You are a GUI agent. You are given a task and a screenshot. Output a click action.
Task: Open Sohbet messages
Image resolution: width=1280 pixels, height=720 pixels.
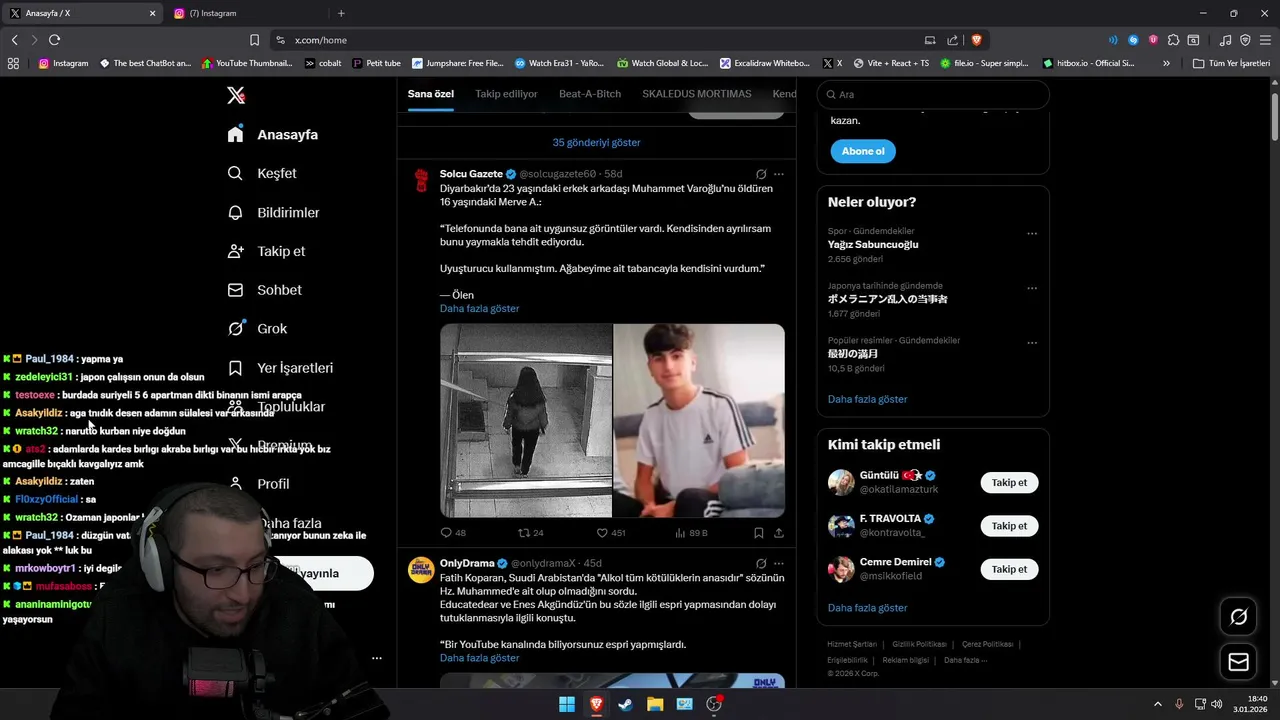pos(265,290)
